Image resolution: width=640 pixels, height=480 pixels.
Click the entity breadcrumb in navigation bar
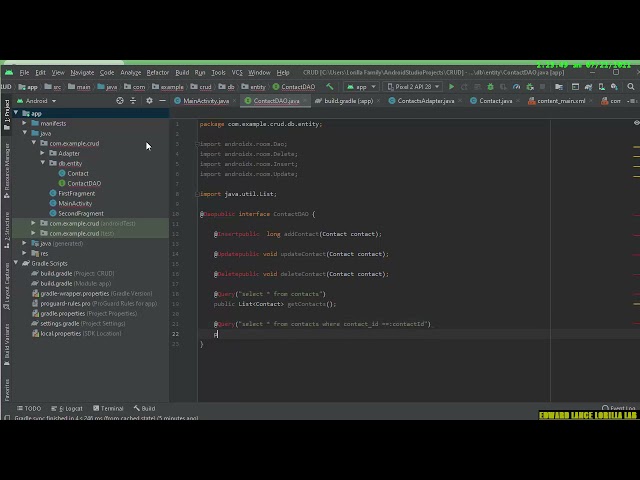click(x=253, y=87)
